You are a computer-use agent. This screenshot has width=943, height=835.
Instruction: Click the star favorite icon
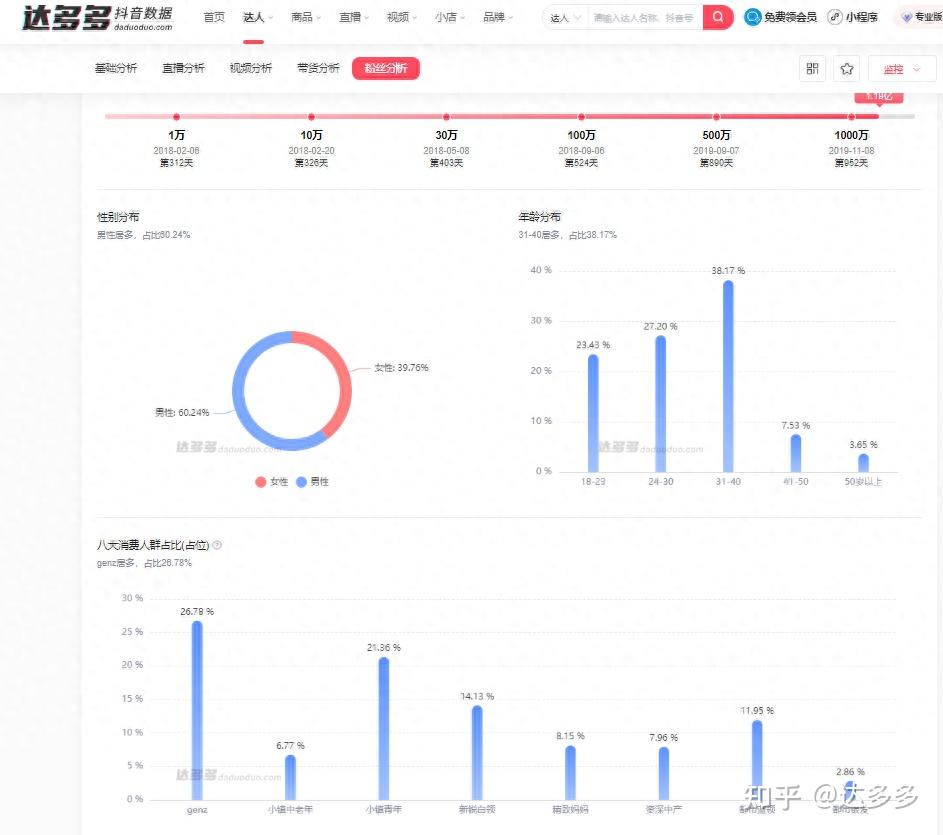tap(847, 68)
